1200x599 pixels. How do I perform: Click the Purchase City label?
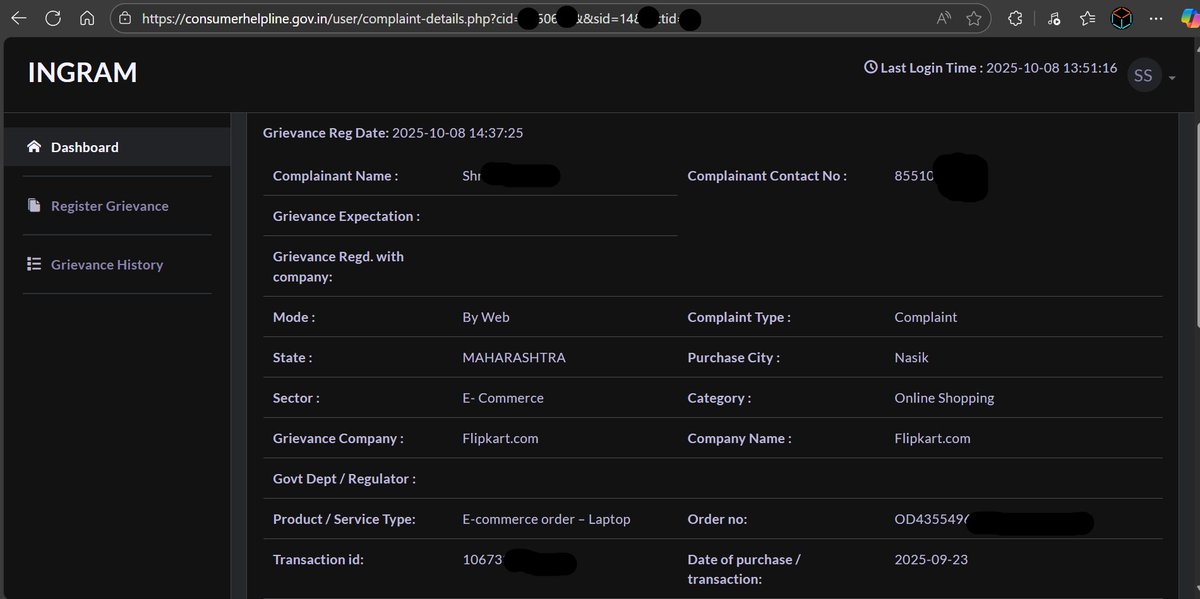point(733,357)
